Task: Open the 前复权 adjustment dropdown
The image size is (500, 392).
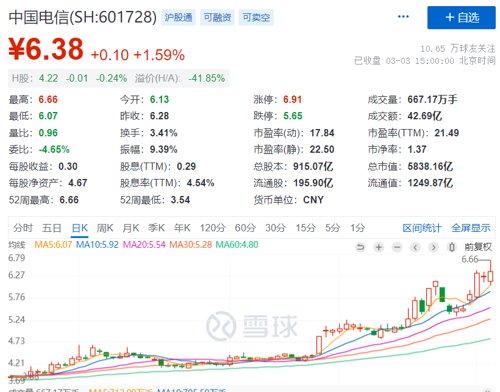Action: (478, 247)
